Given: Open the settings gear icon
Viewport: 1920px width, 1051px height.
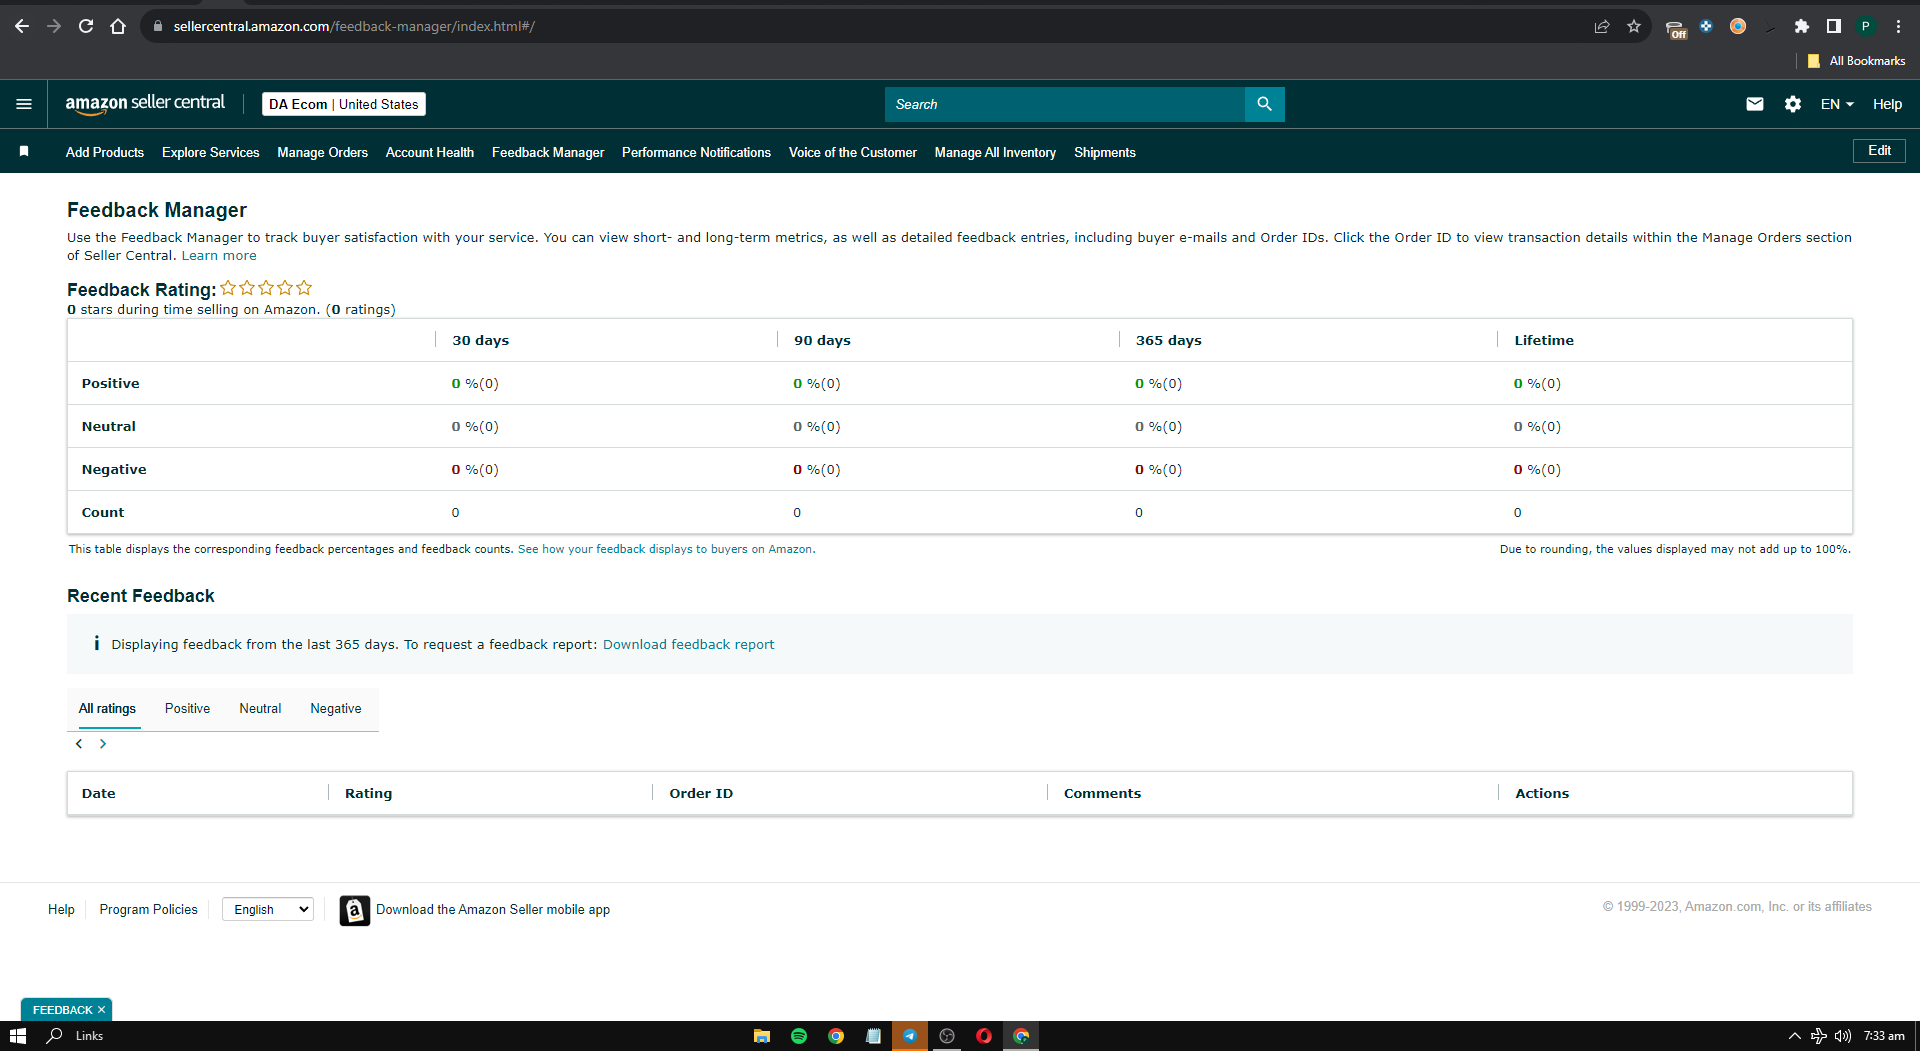Looking at the screenshot, I should [1793, 104].
